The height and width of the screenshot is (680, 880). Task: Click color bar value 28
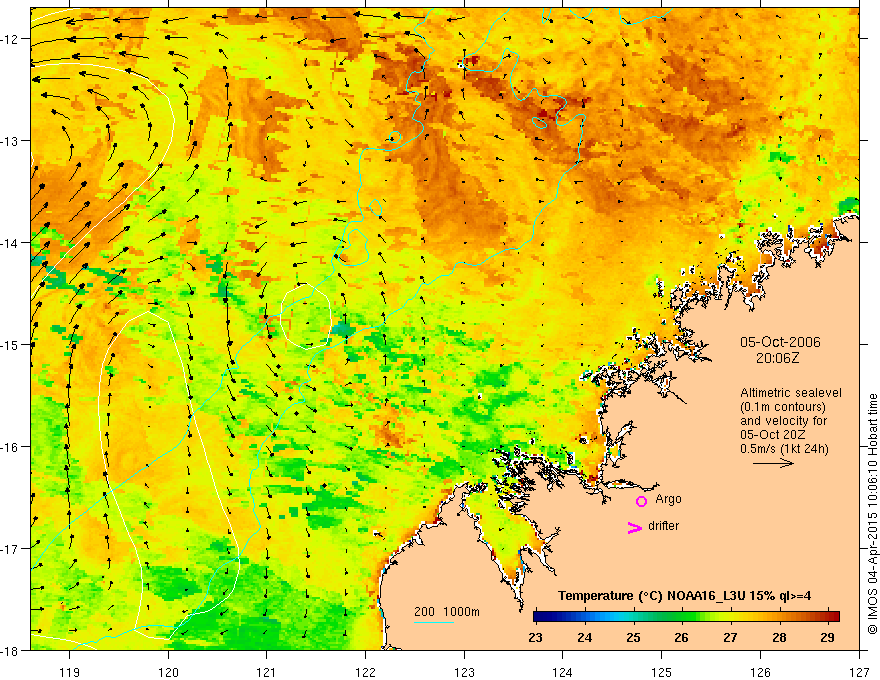click(779, 637)
